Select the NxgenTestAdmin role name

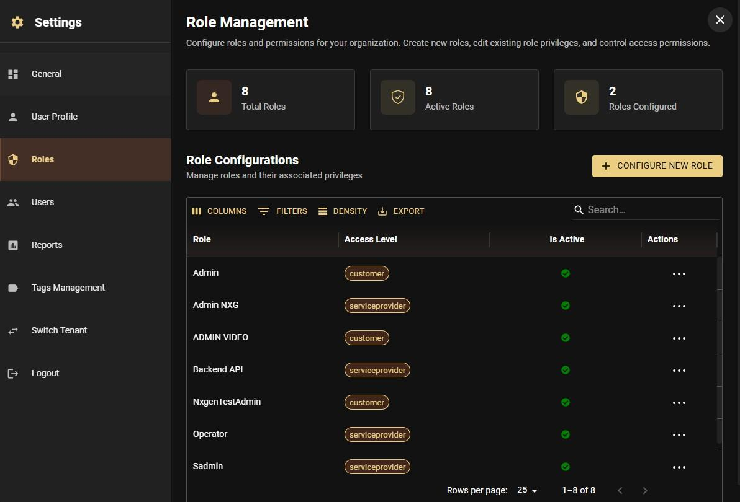coord(227,402)
